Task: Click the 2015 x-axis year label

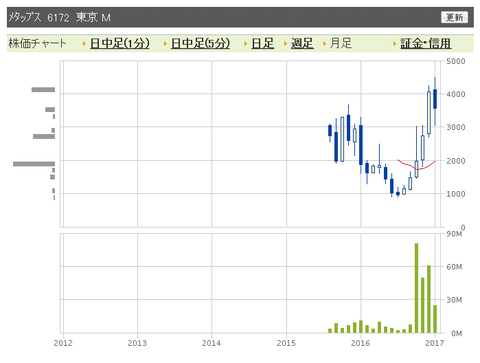Action: (x=286, y=343)
